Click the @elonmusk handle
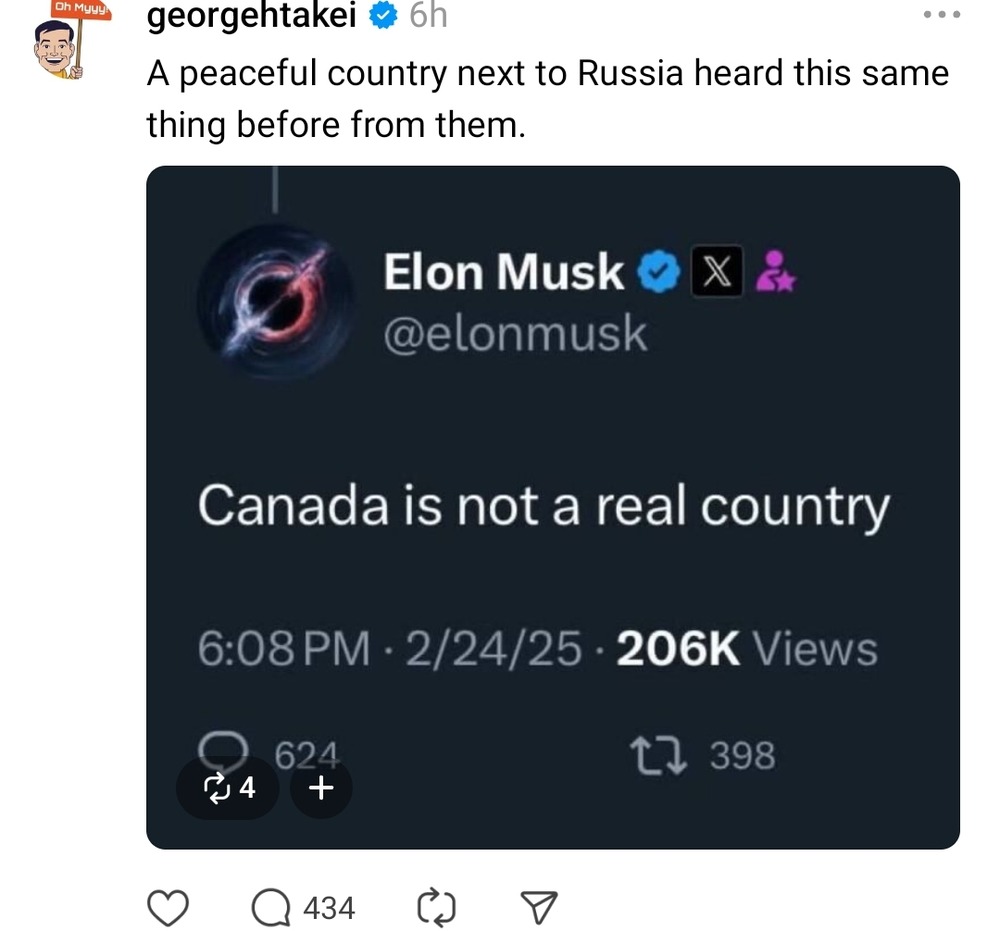The height and width of the screenshot is (931, 1000). pyautogui.click(x=515, y=334)
